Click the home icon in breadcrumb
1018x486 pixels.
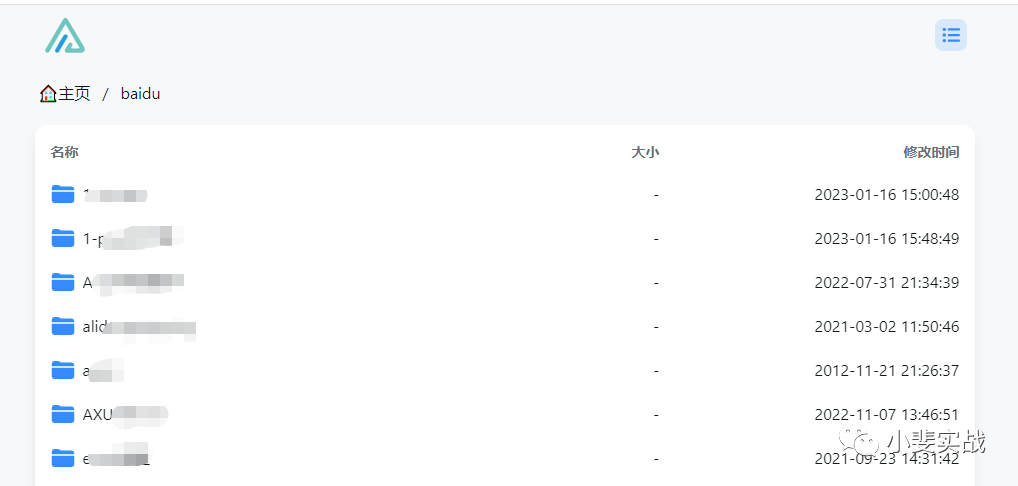click(x=48, y=94)
